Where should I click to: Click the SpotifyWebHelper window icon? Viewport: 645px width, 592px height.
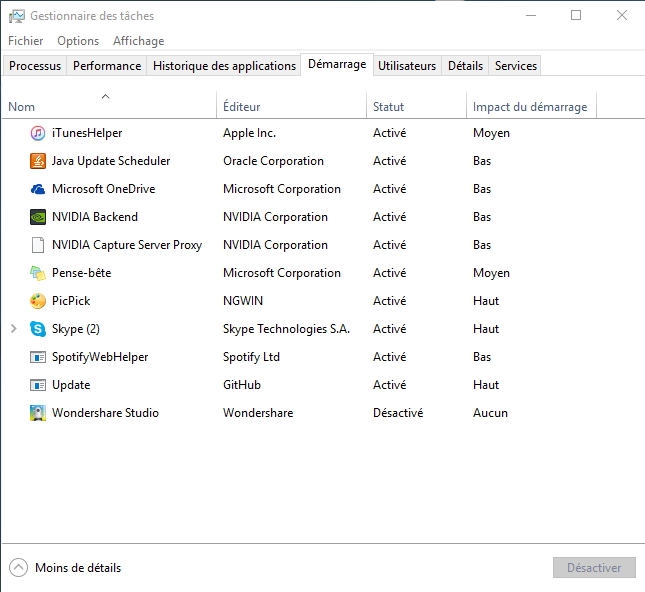point(38,357)
